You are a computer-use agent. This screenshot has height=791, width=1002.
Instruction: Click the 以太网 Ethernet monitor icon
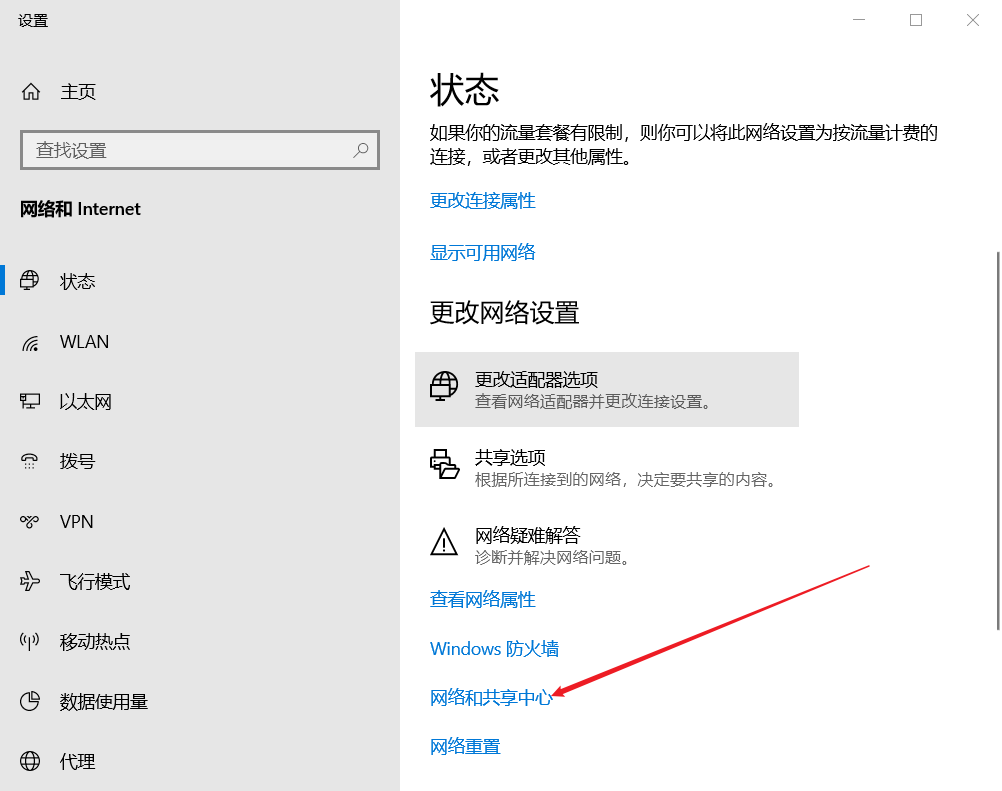[29, 401]
